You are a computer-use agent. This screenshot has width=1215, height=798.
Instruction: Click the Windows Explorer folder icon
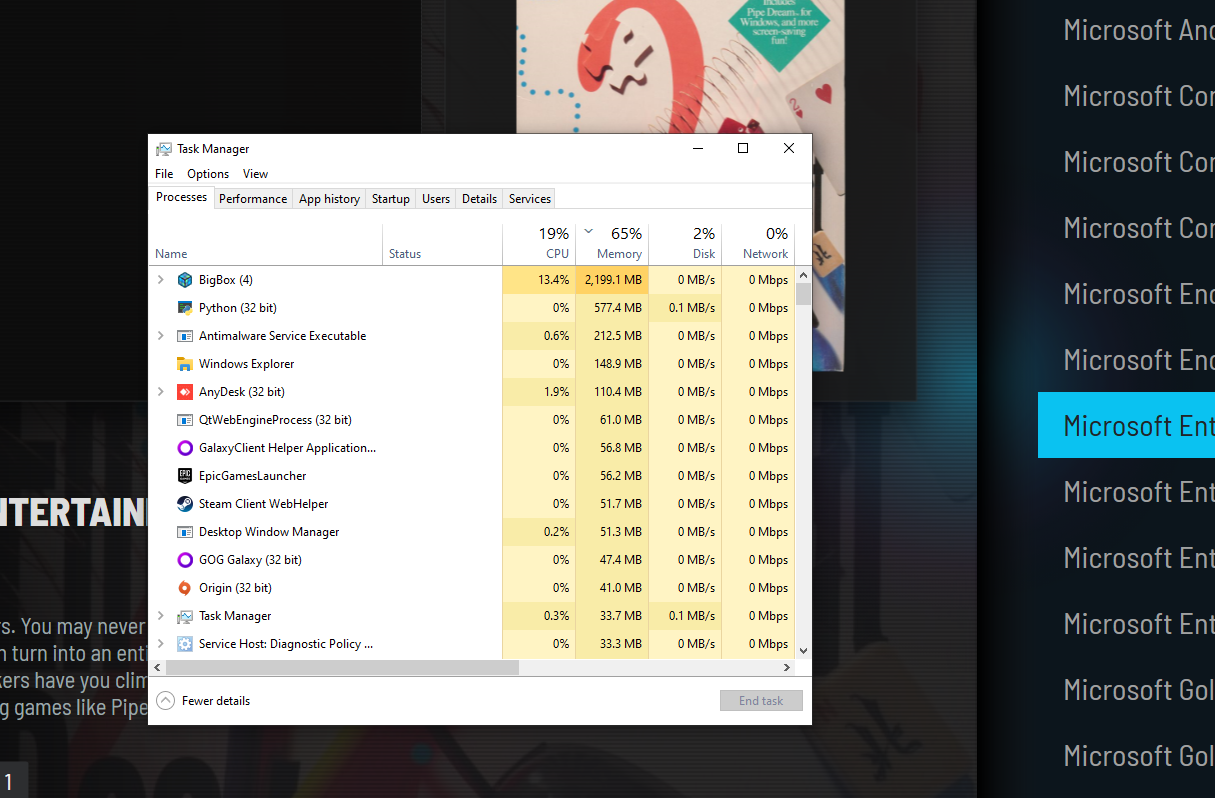click(x=184, y=364)
